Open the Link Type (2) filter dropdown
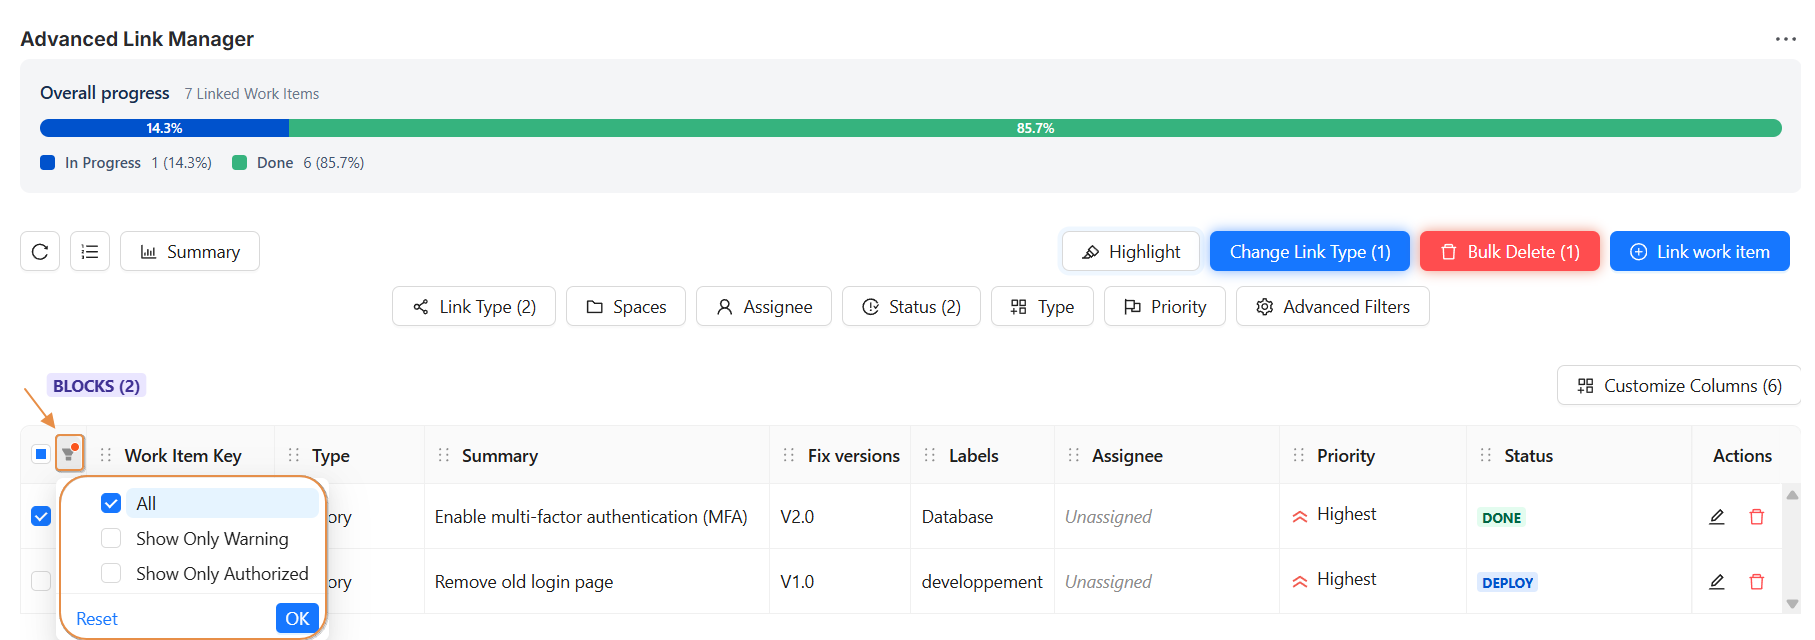This screenshot has height=640, width=1815. [x=474, y=307]
